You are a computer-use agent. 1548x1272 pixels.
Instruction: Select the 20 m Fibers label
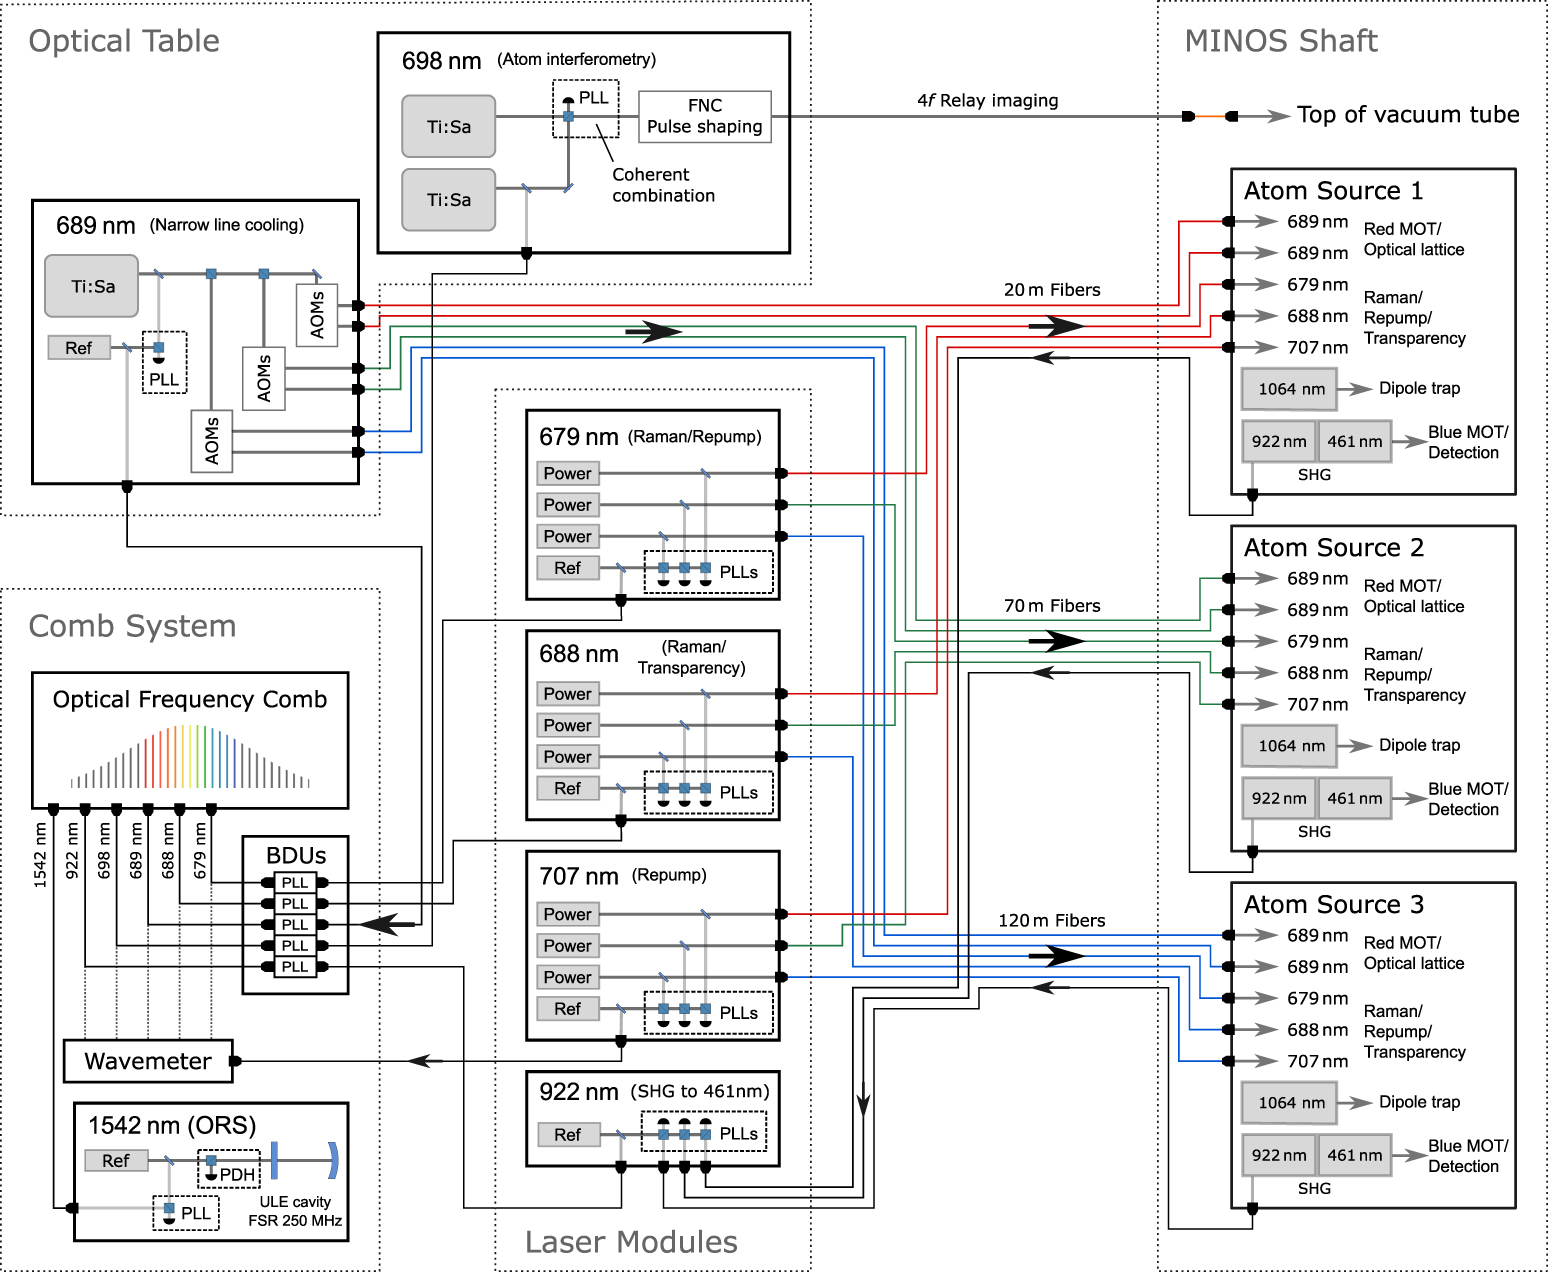pyautogui.click(x=1052, y=290)
